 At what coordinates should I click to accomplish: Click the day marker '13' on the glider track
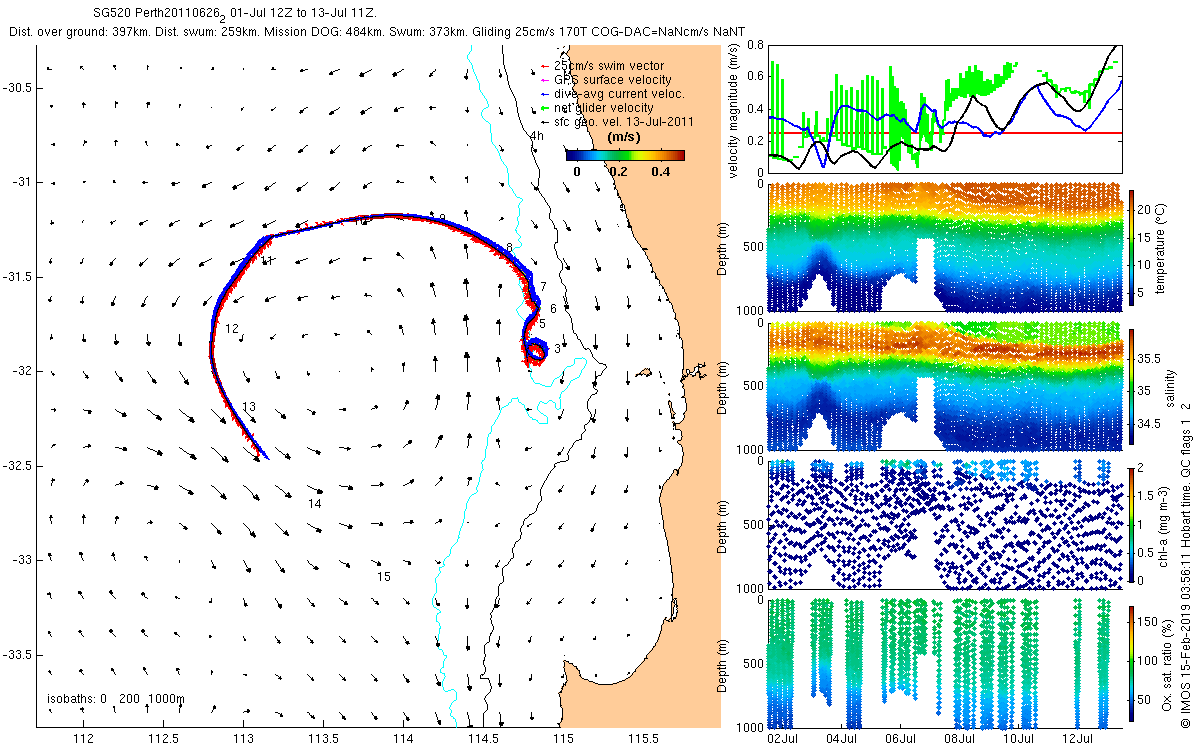(x=249, y=407)
